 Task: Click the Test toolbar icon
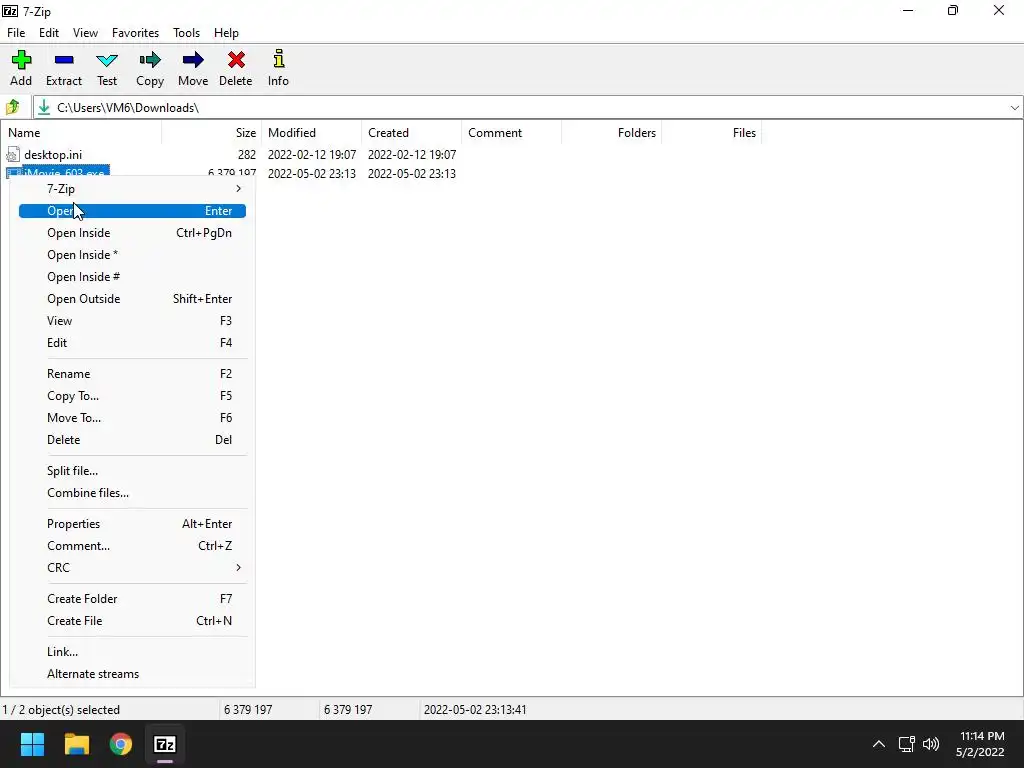coord(107,60)
